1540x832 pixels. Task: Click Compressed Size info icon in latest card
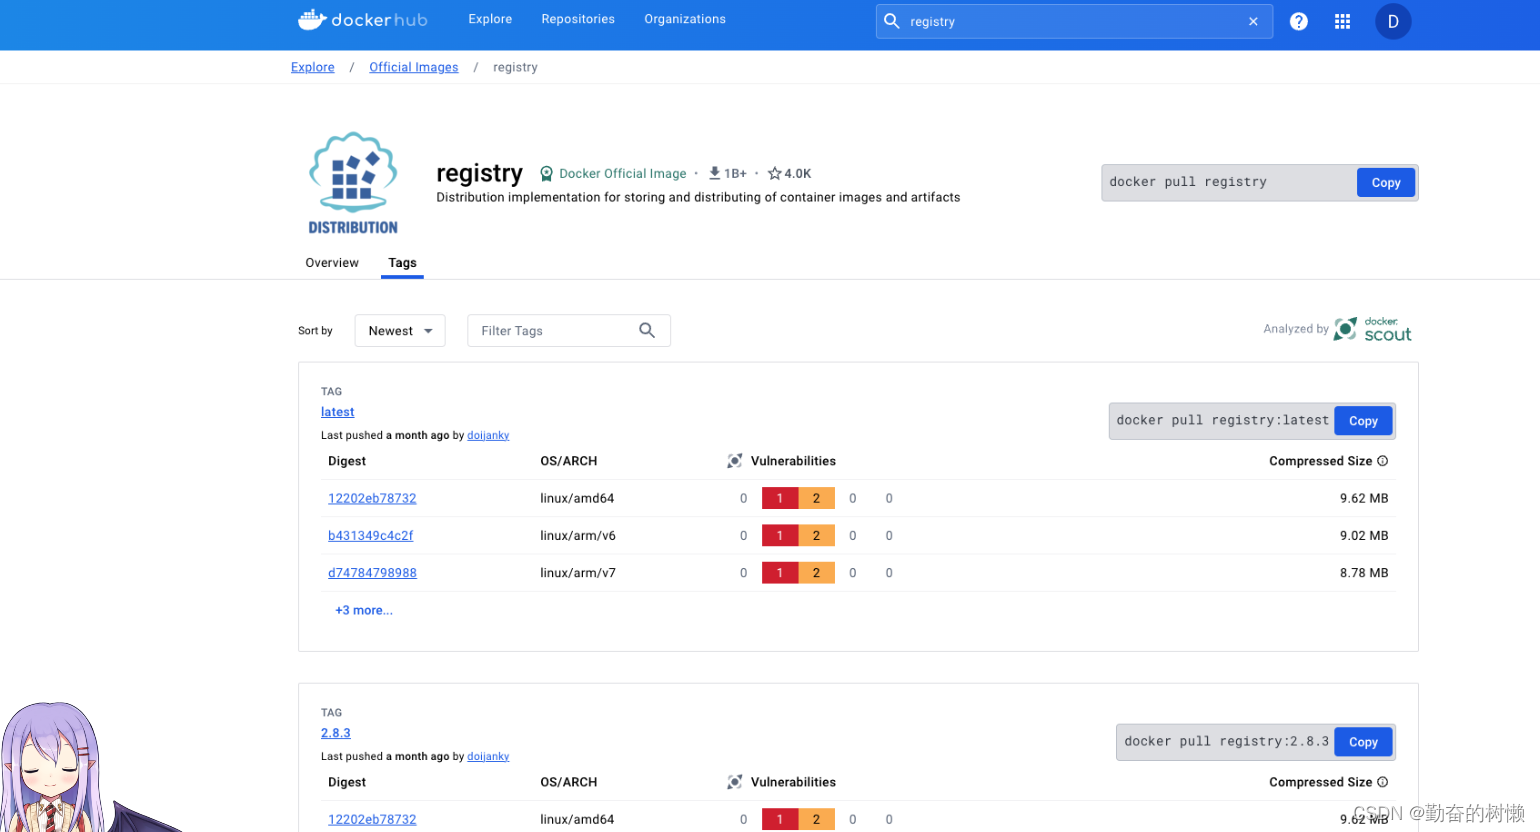(1383, 461)
